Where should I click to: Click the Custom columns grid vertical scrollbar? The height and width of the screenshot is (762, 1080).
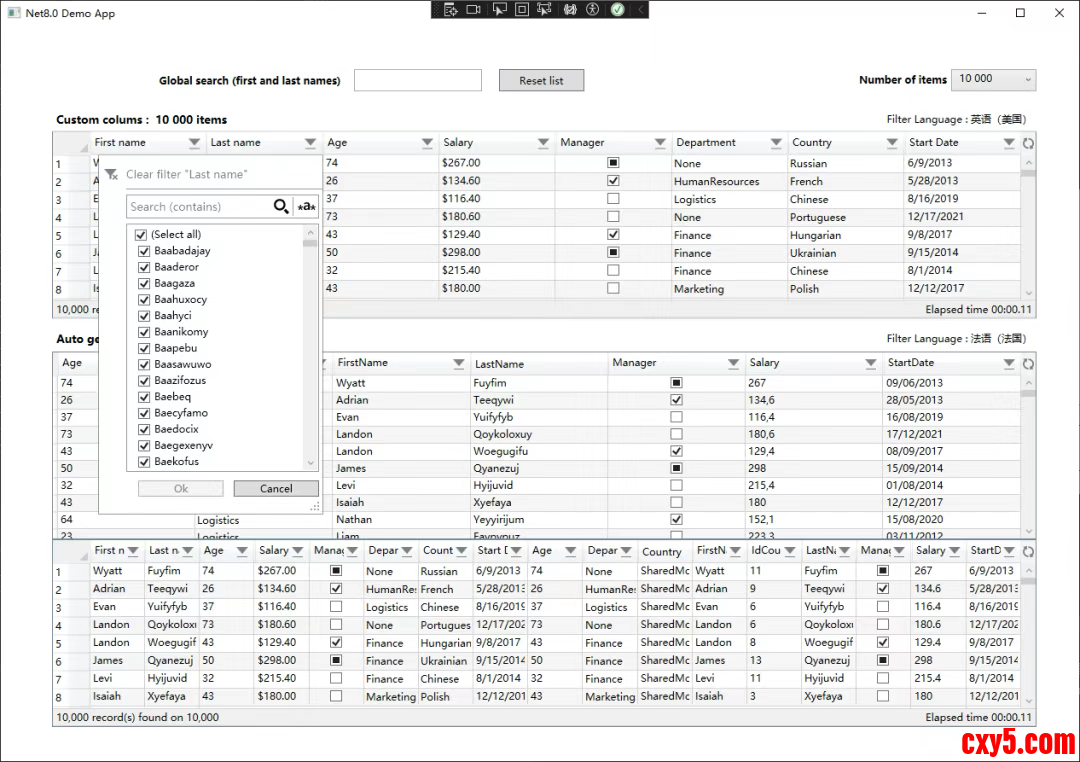[1028, 227]
